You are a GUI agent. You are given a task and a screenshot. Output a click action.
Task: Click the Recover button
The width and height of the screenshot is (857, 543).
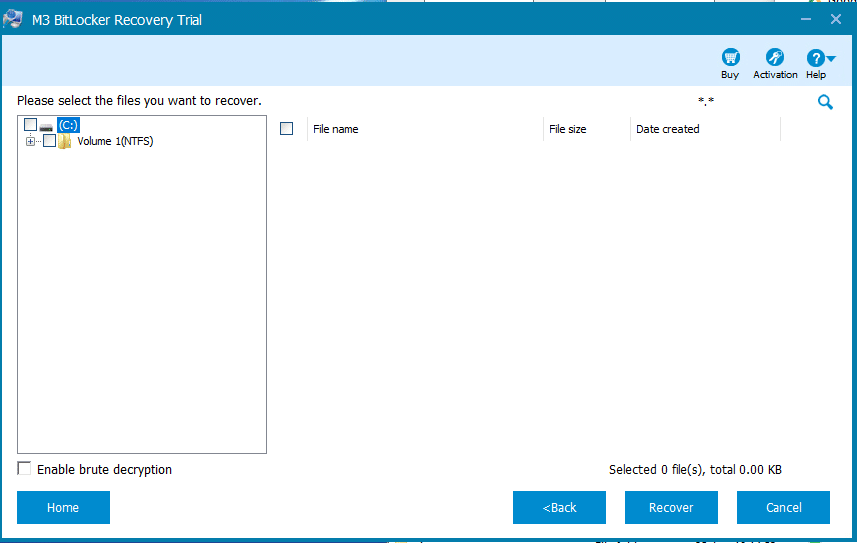(x=671, y=507)
